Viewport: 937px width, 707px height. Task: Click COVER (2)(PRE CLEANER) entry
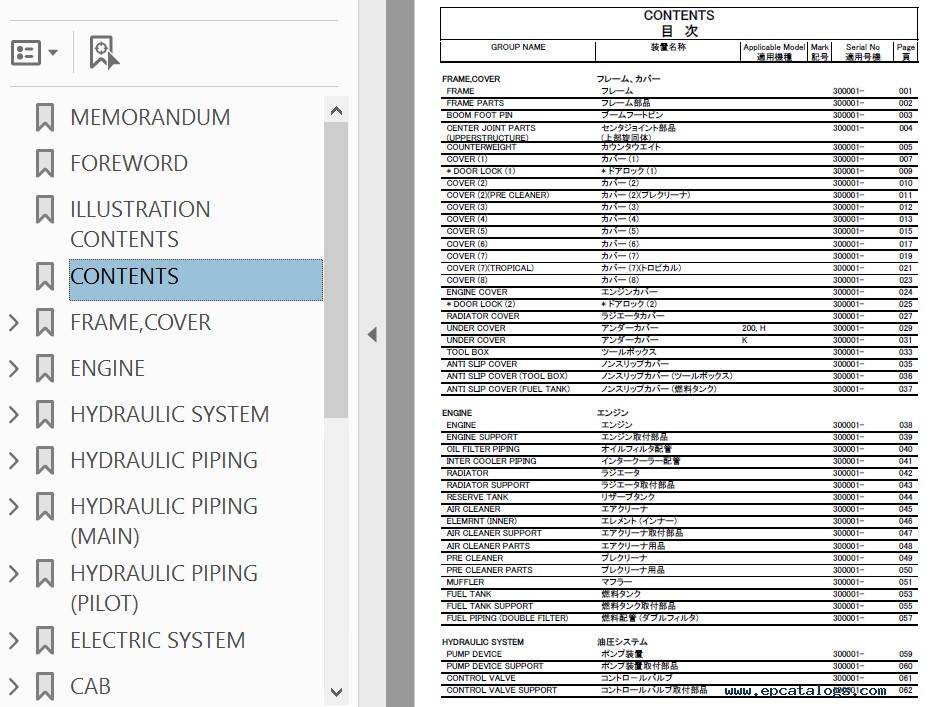pyautogui.click(x=497, y=195)
